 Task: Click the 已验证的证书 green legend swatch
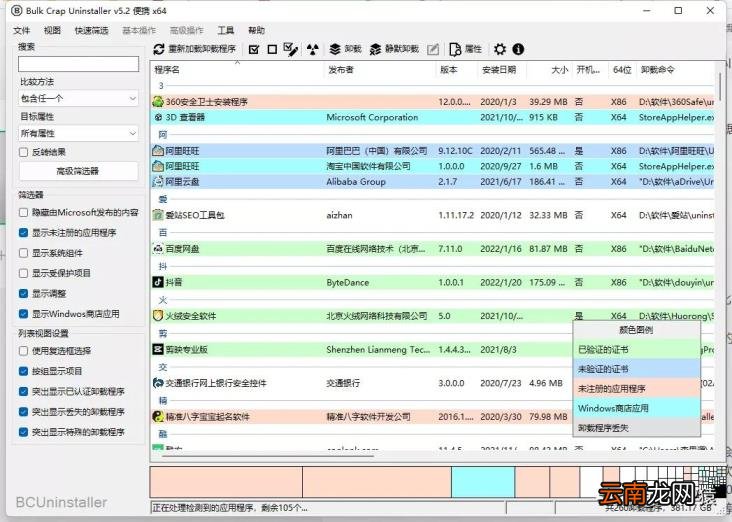(x=637, y=349)
